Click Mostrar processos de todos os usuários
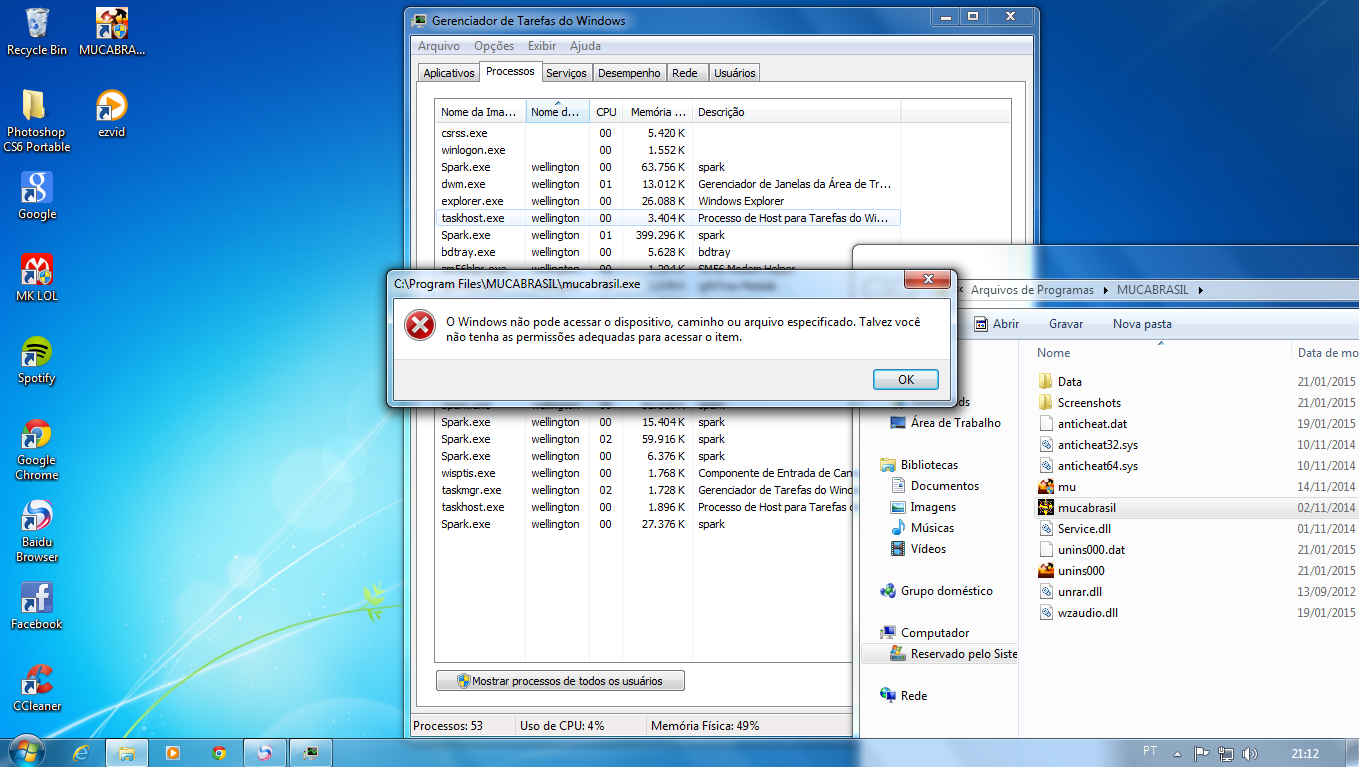 (x=560, y=681)
